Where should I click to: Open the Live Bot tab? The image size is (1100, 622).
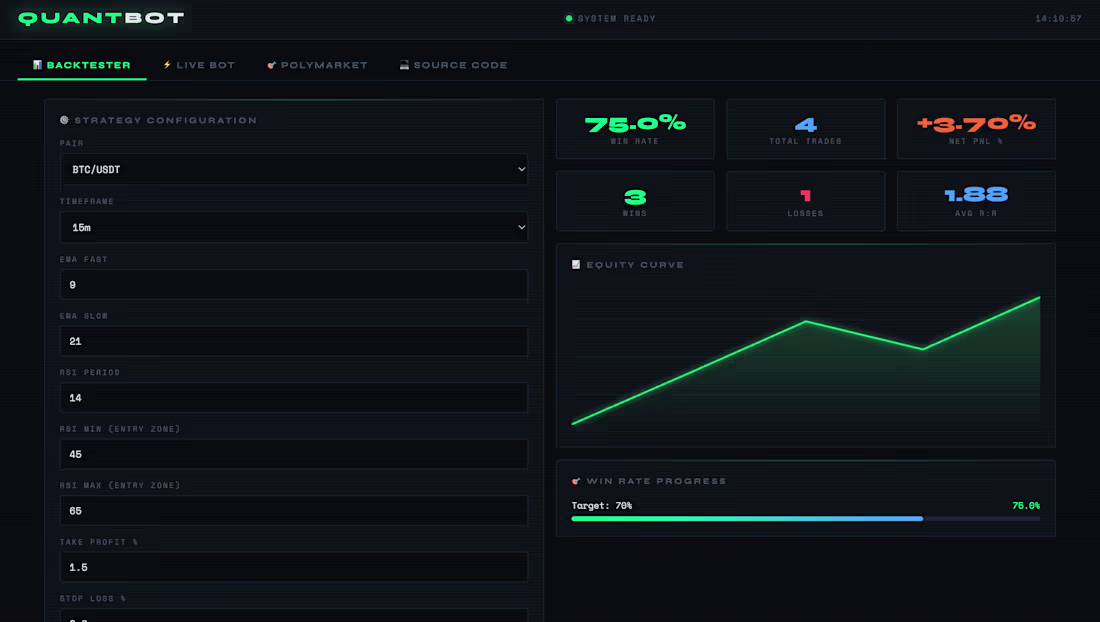pyautogui.click(x=199, y=65)
